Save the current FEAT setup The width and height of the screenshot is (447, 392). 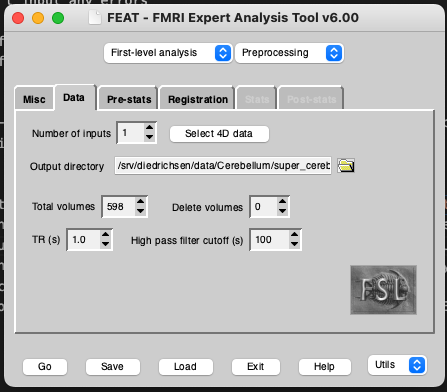pos(112,367)
